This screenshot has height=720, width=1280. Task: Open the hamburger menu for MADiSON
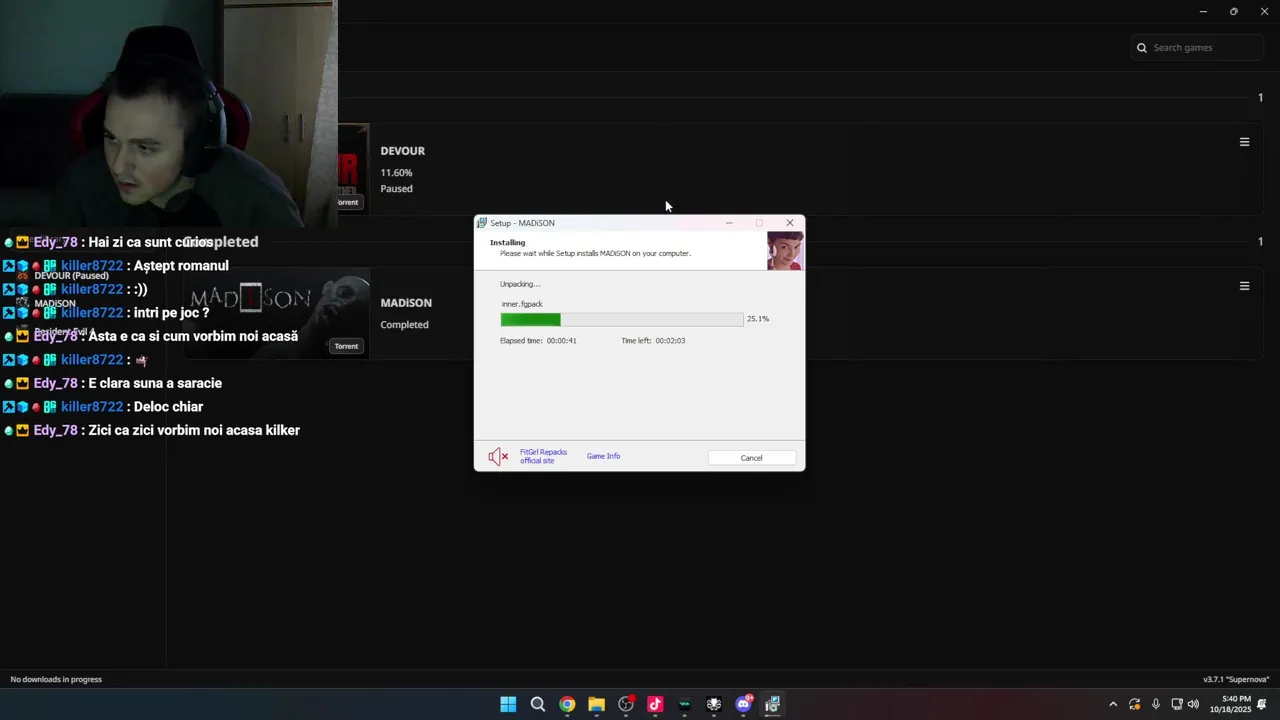(1244, 286)
